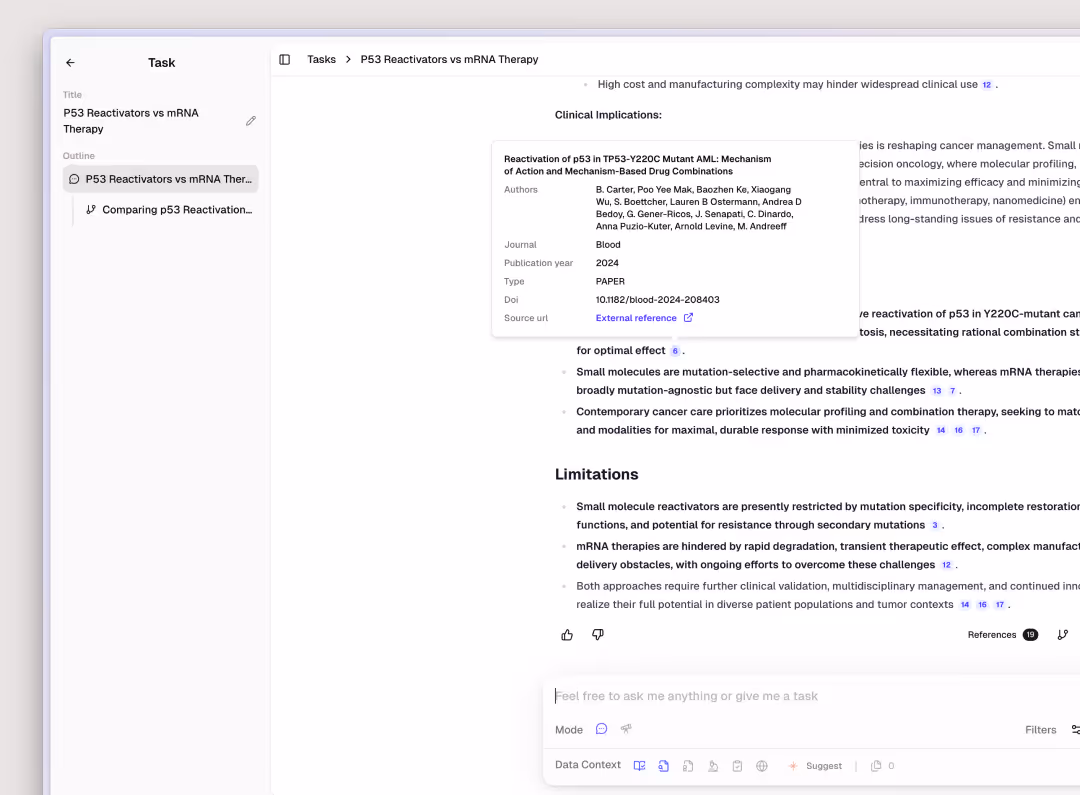This screenshot has width=1080, height=795.
Task: Click the Clinical Implications heading
Action: [608, 115]
